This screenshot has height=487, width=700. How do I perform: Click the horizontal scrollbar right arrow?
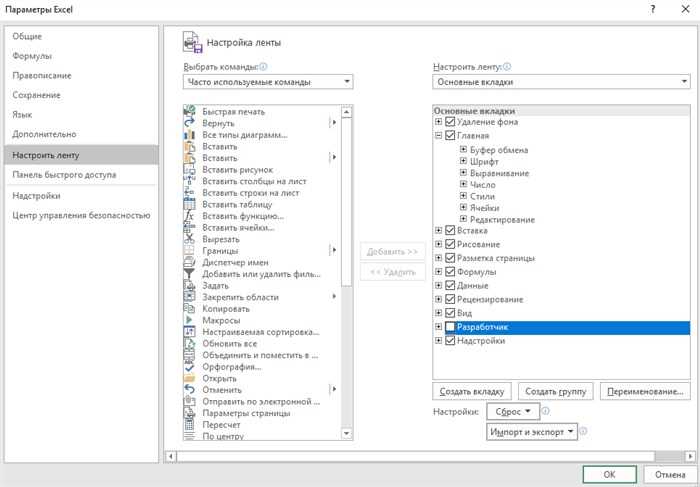coord(691,456)
